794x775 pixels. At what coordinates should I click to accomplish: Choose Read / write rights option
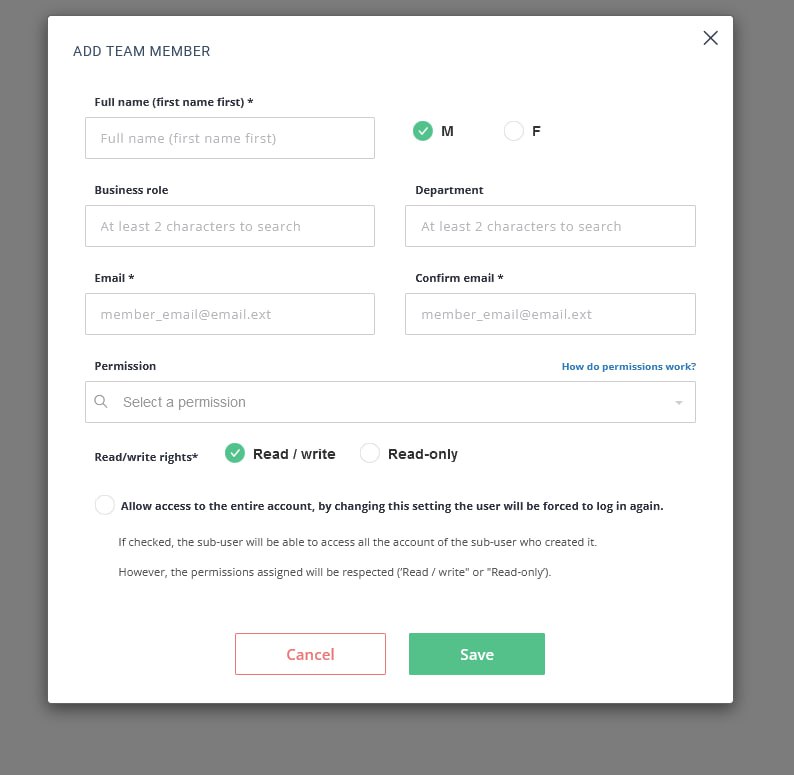[235, 453]
